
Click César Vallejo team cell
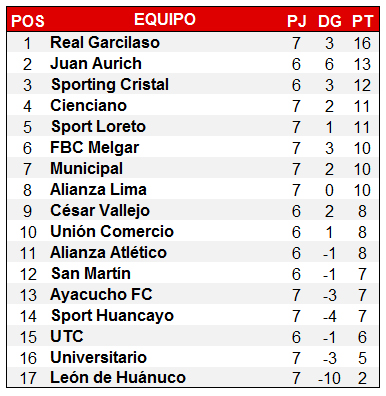tap(100, 211)
